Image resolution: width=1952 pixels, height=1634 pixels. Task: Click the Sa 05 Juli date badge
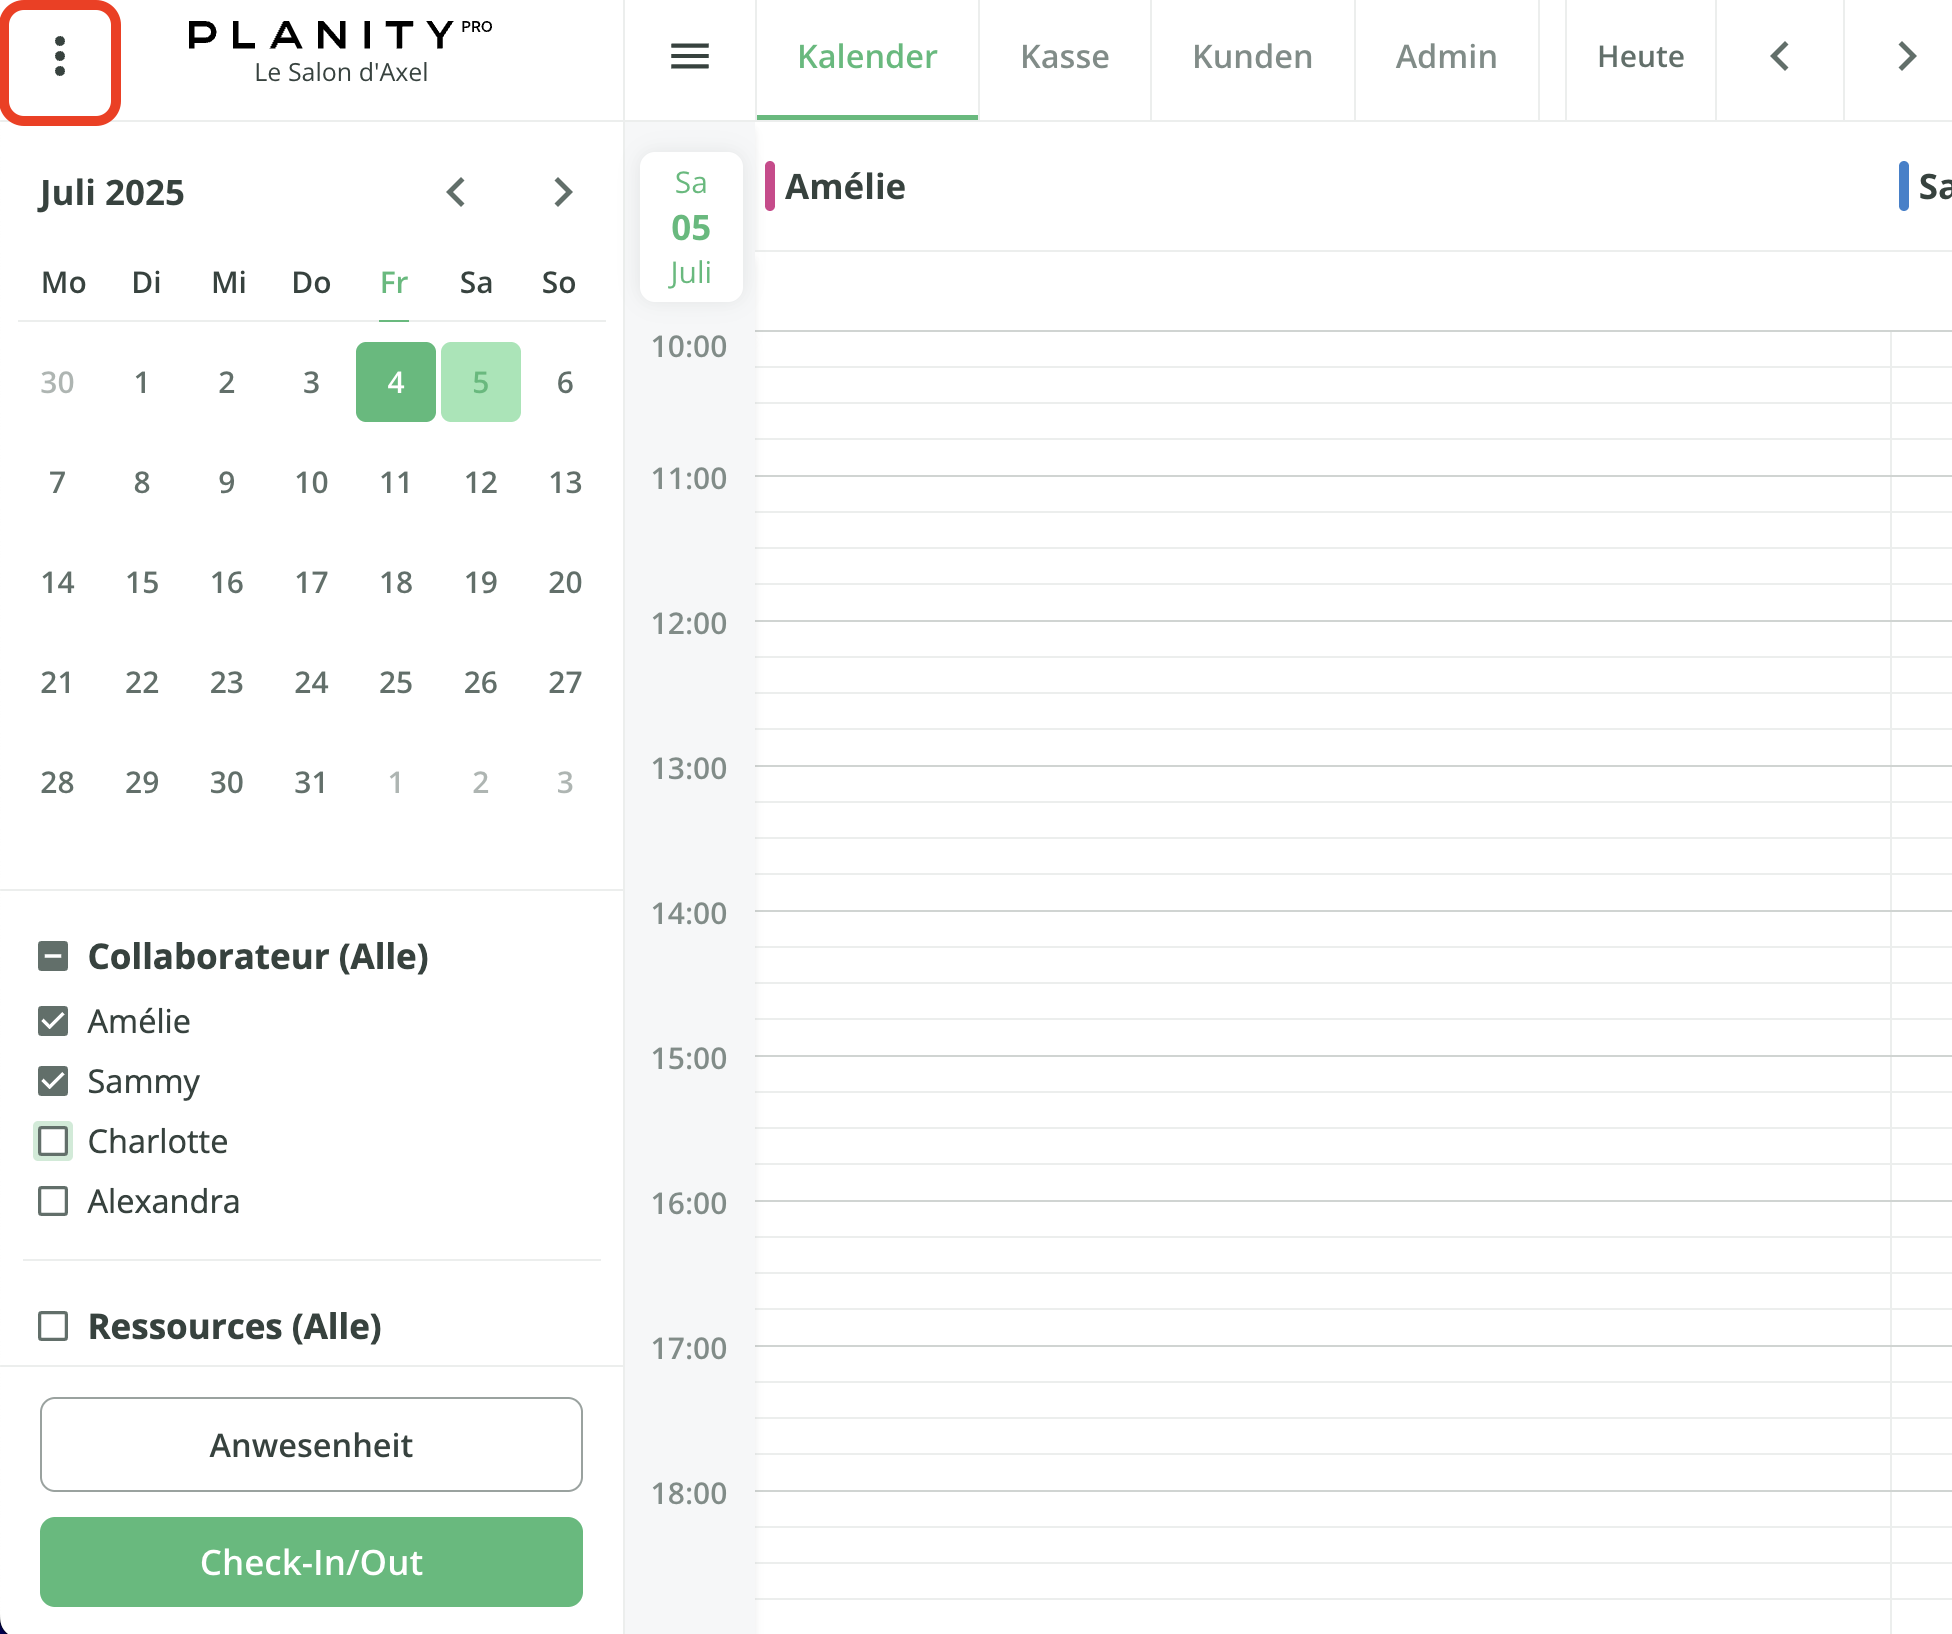pos(690,227)
